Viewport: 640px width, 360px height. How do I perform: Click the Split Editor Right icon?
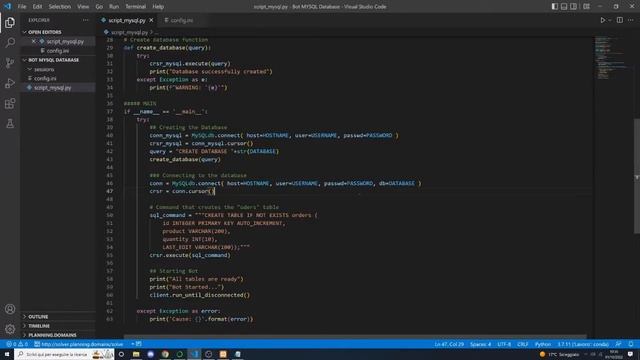(620, 20)
